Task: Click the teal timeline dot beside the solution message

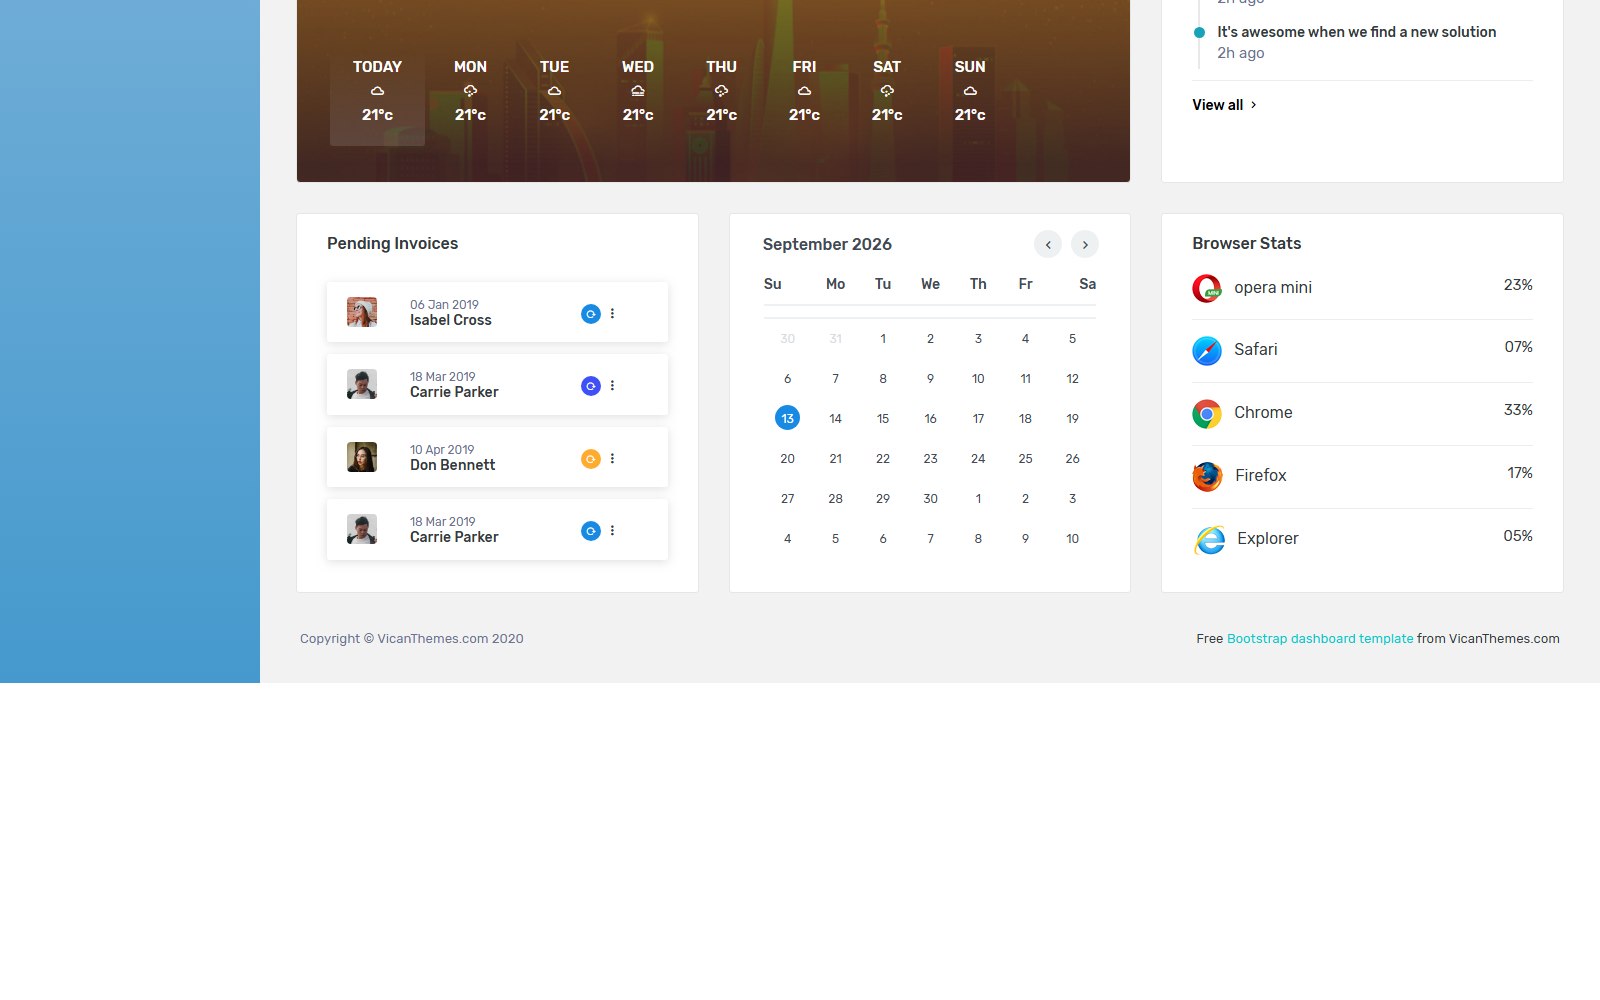Action: tap(1199, 33)
